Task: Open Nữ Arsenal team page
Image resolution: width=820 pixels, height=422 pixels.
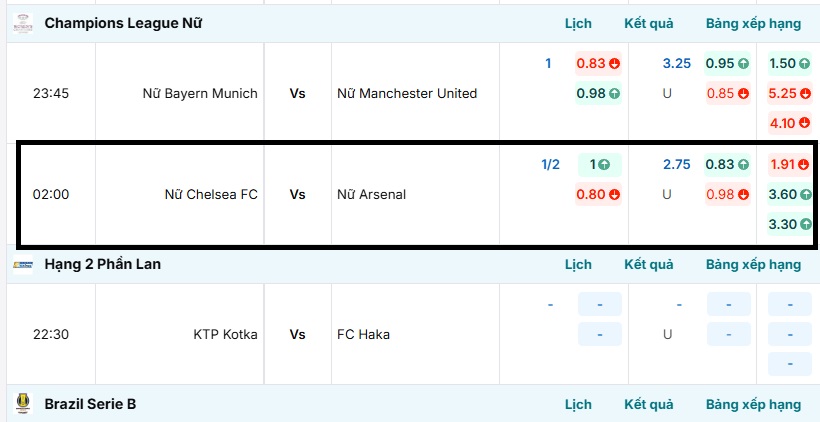Action: (x=372, y=194)
